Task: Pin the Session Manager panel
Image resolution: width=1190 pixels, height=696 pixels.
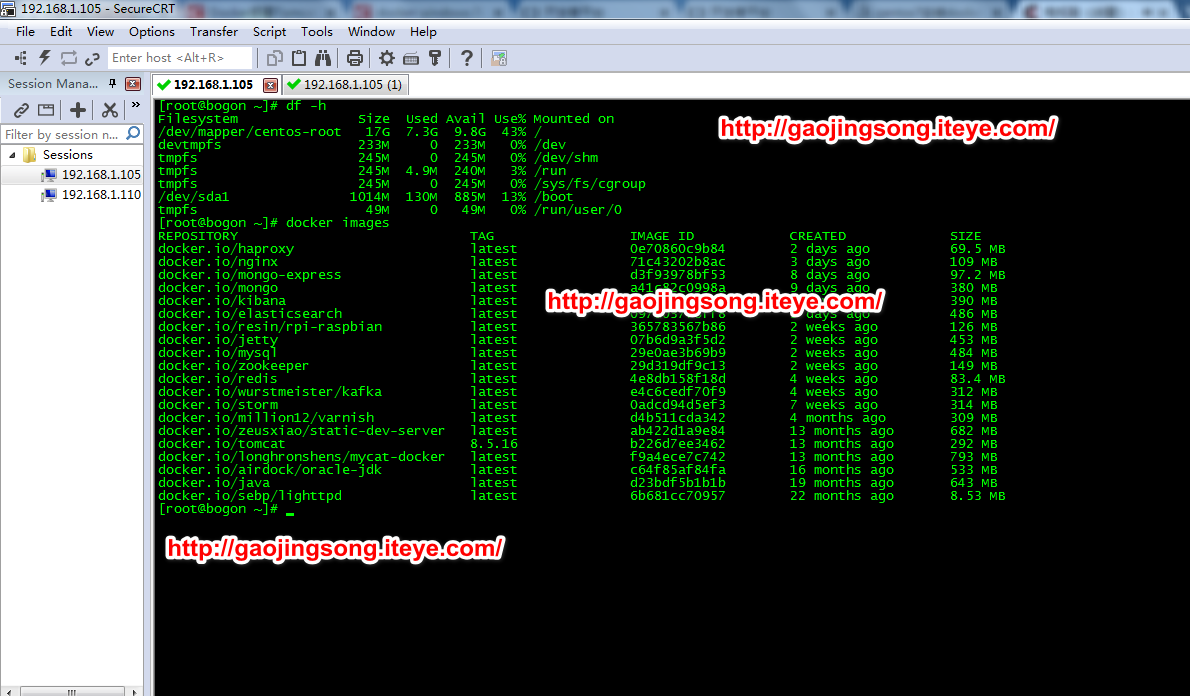Action: [112, 83]
